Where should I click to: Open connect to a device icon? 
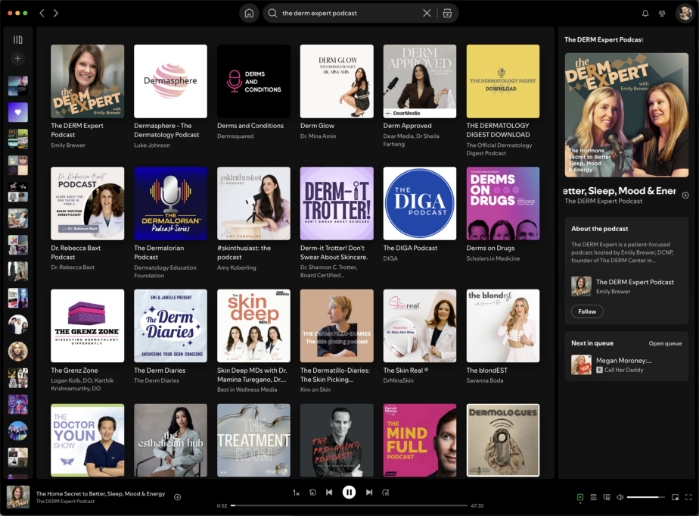coord(606,497)
